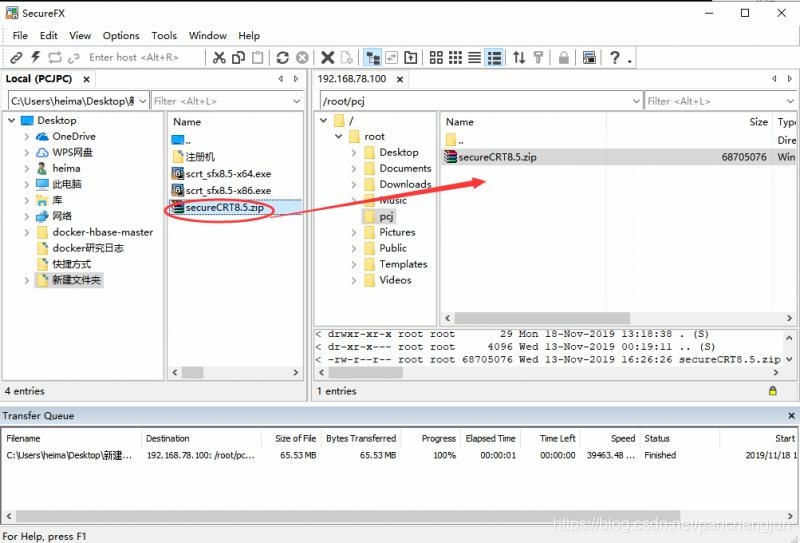This screenshot has width=800, height=543.
Task: Expand the remote Templates folder node
Action: (354, 264)
